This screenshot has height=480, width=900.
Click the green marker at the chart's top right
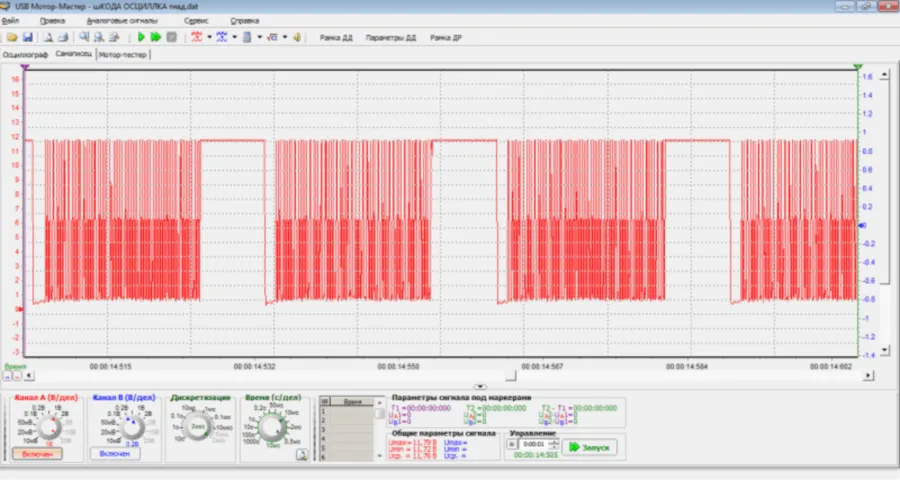tap(858, 67)
